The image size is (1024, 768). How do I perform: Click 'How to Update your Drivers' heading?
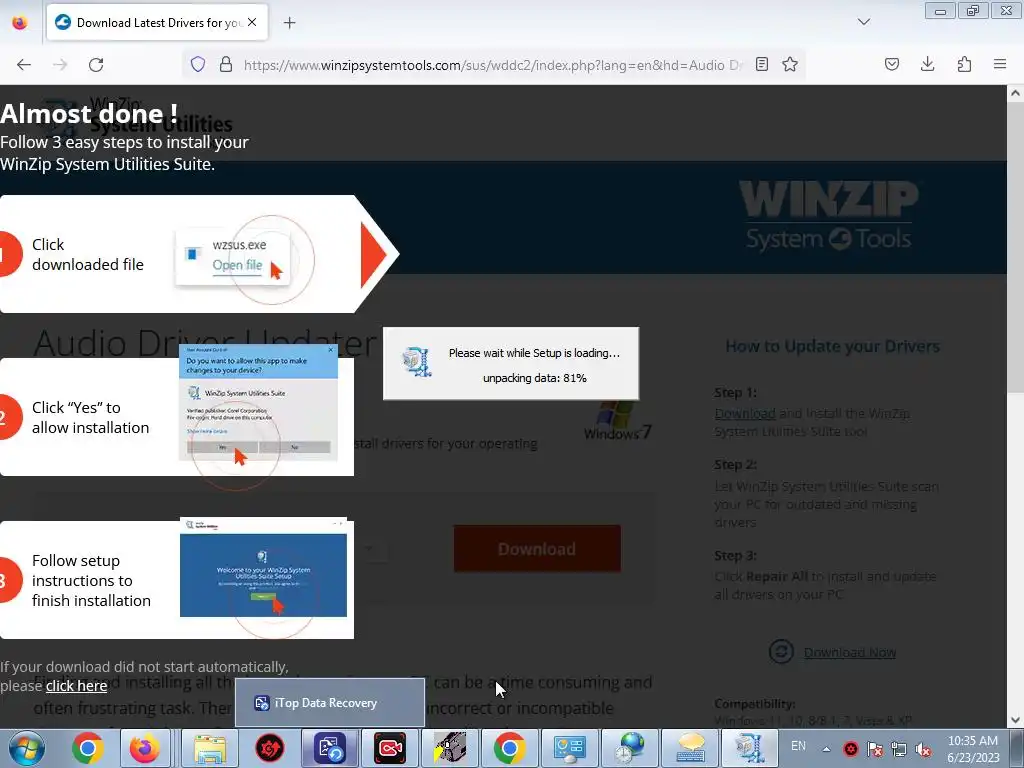coord(833,347)
